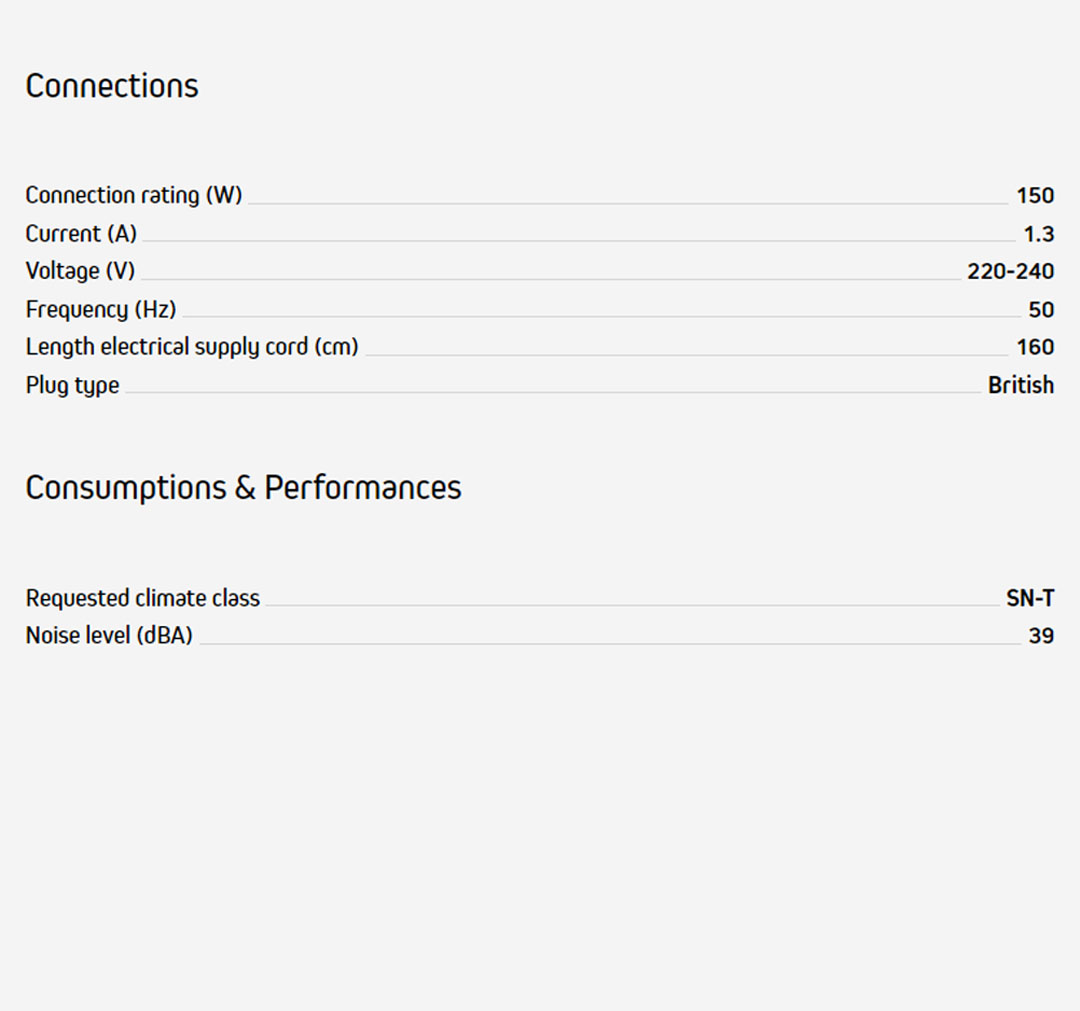Select the Noise level (dBA) label
This screenshot has height=1011, width=1080.
[x=109, y=636]
